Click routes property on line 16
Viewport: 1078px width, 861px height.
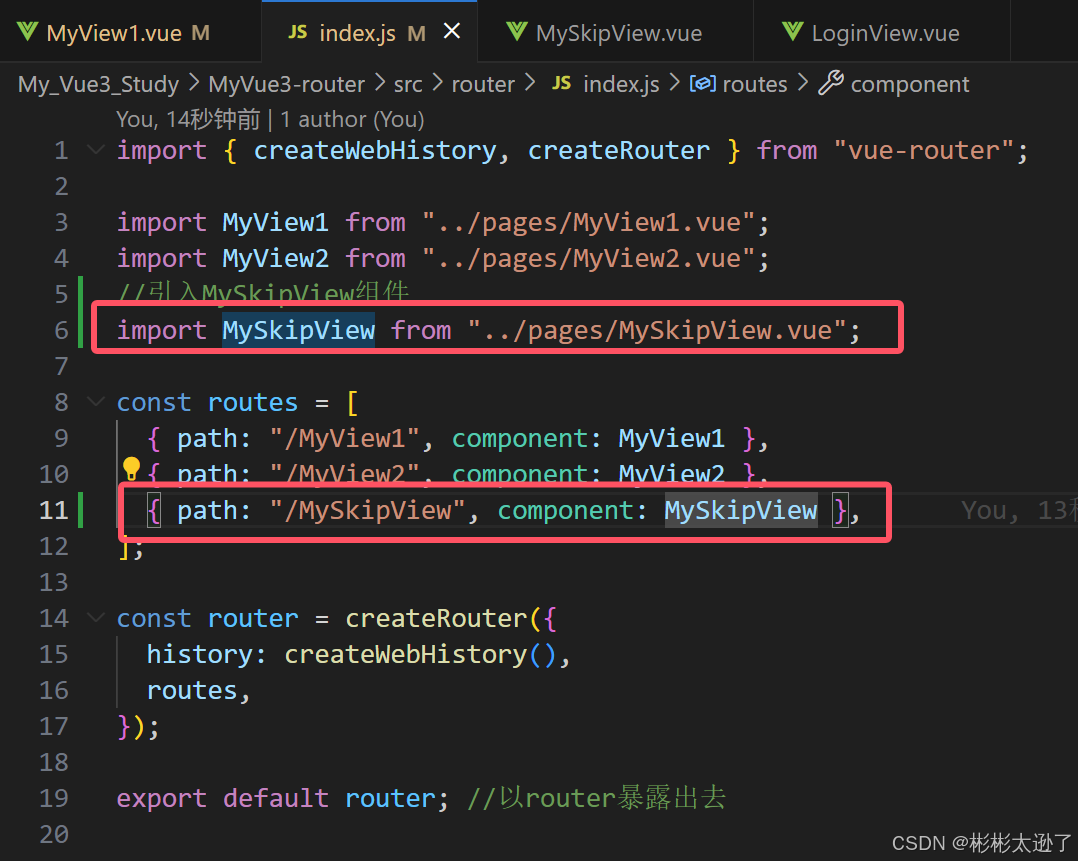(x=192, y=690)
